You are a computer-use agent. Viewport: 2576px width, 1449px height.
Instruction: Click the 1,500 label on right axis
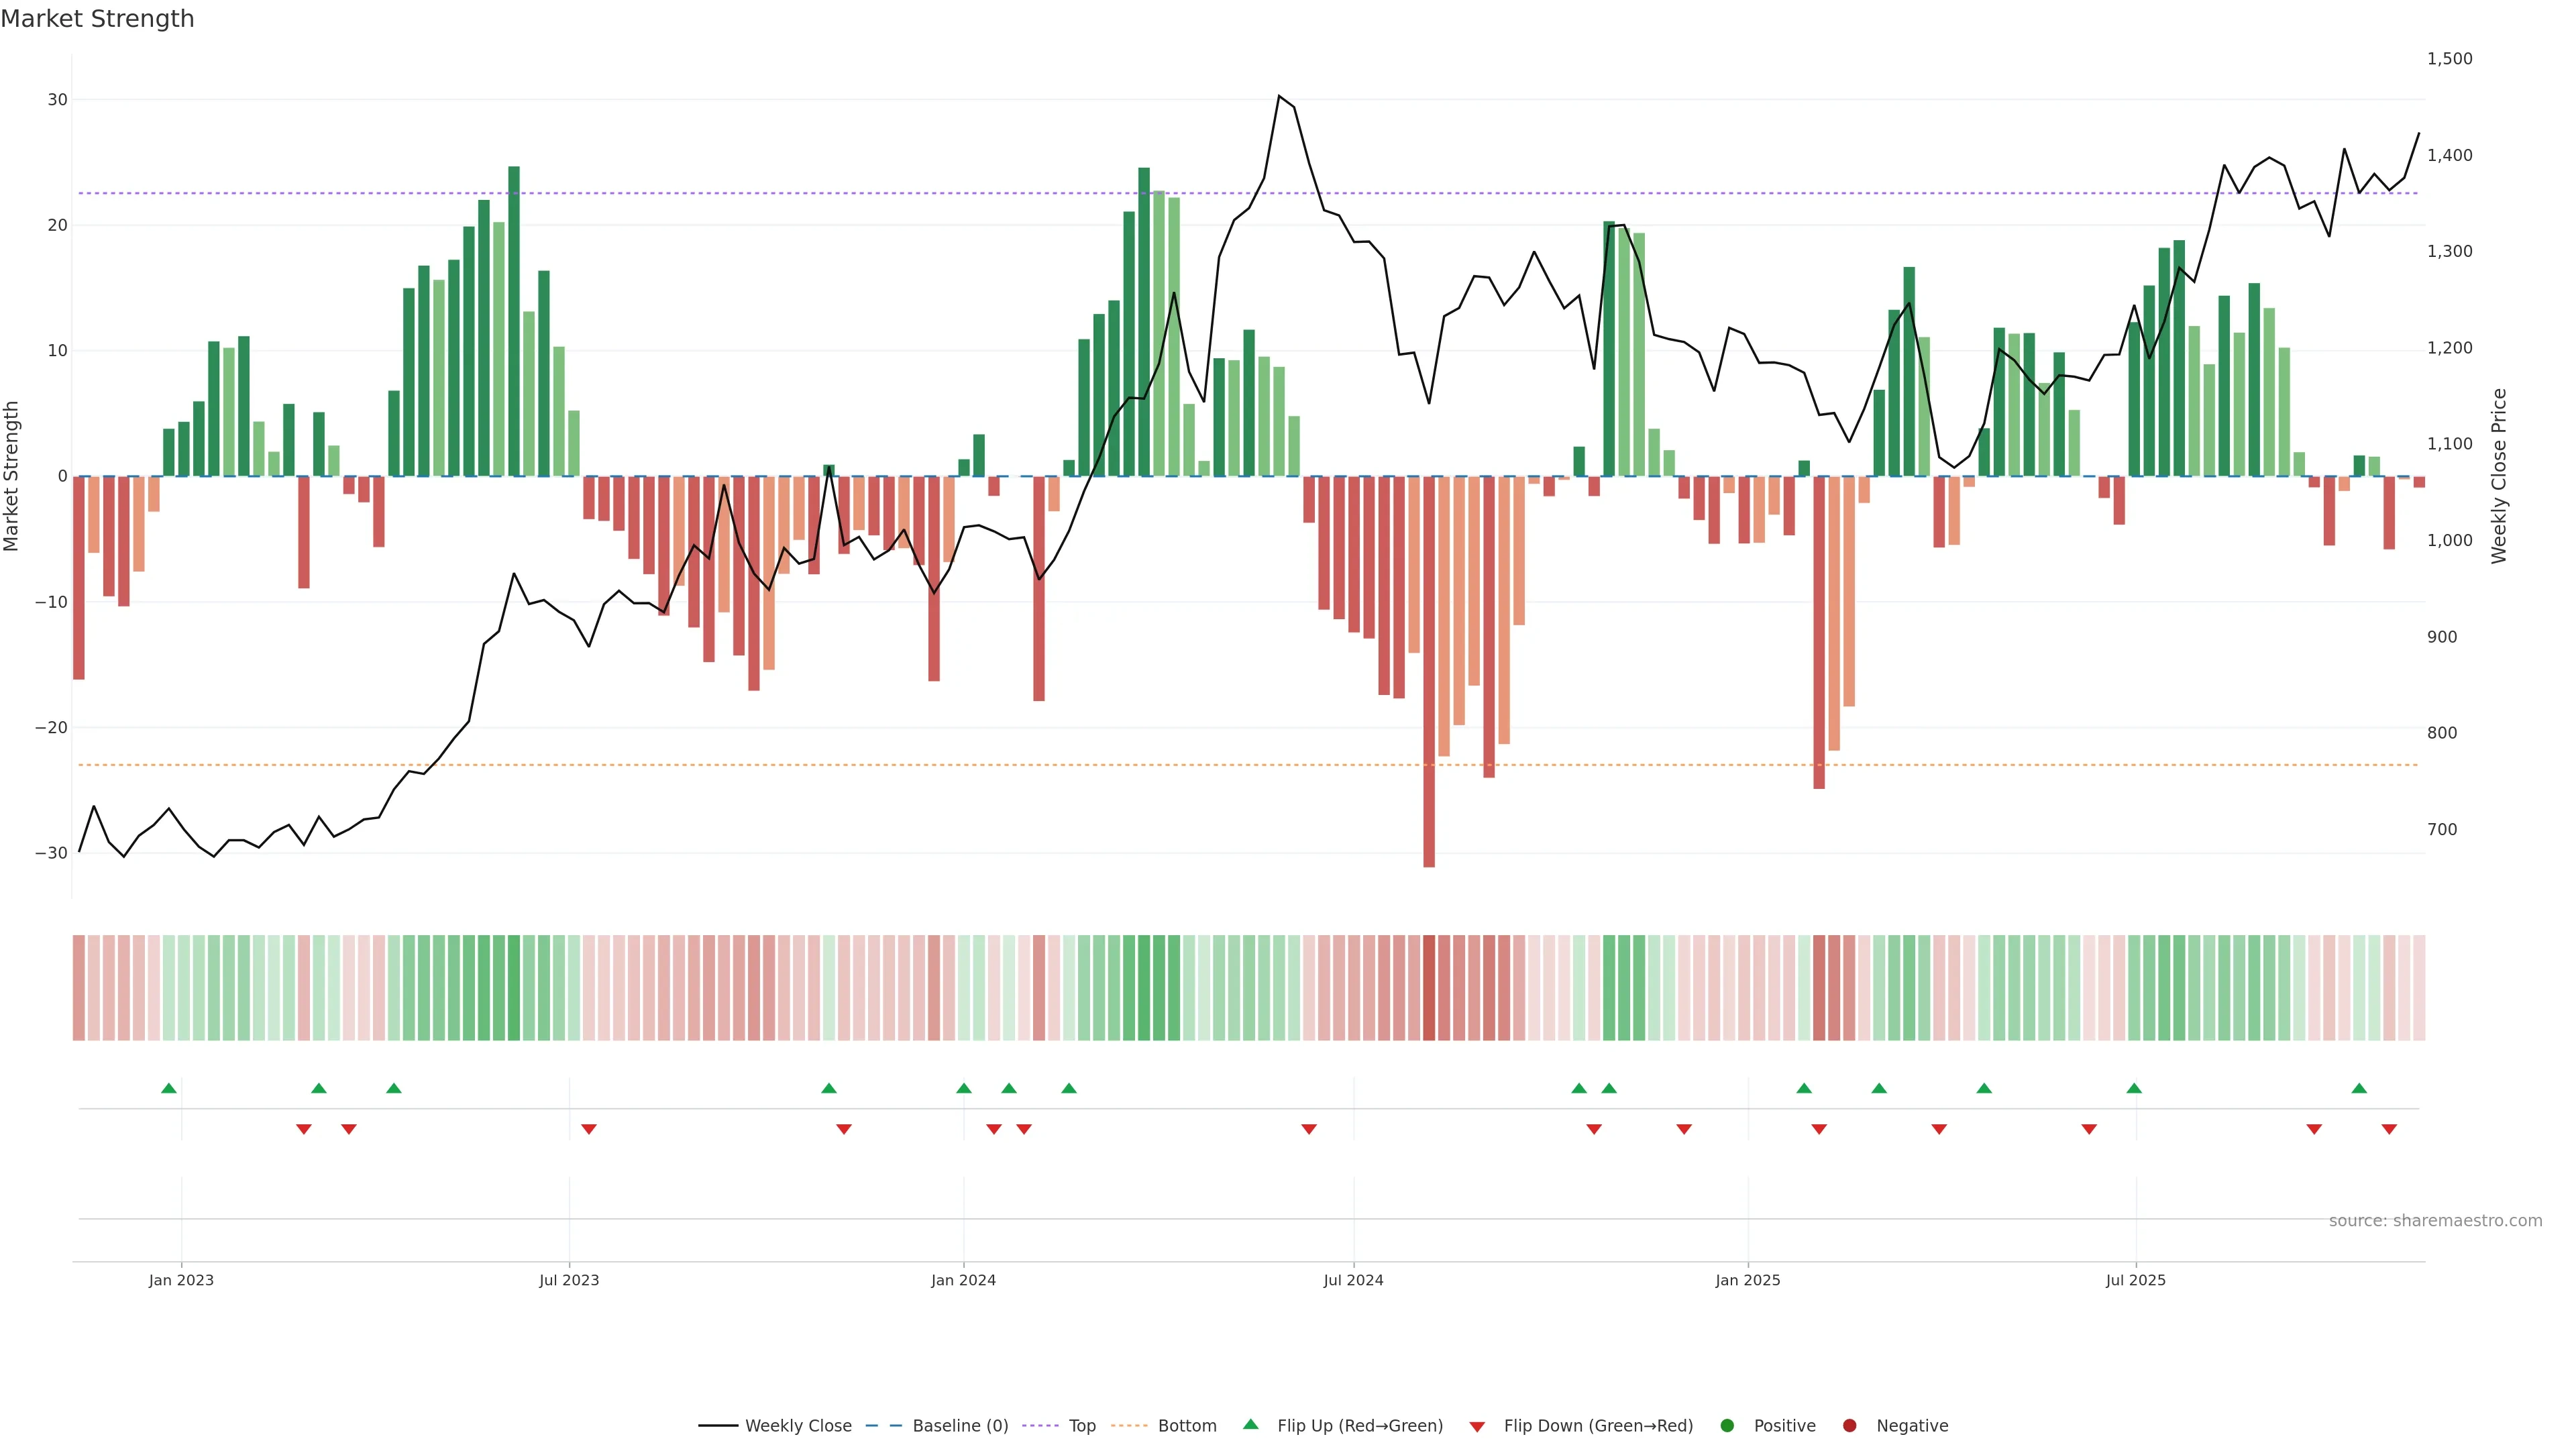pyautogui.click(x=2449, y=59)
